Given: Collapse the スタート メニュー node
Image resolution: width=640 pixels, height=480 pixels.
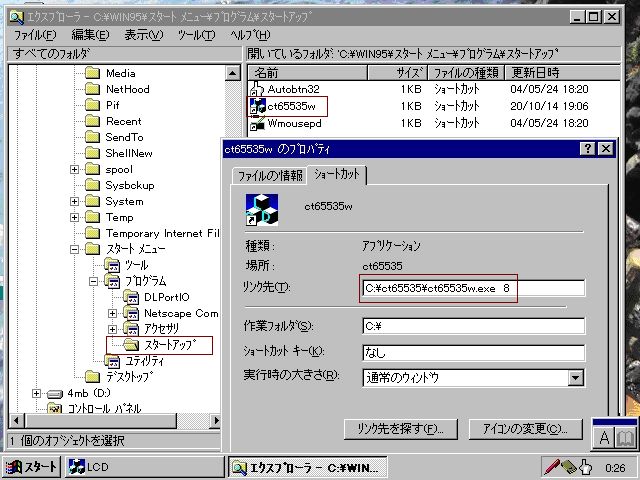Looking at the screenshot, I should pos(74,249).
